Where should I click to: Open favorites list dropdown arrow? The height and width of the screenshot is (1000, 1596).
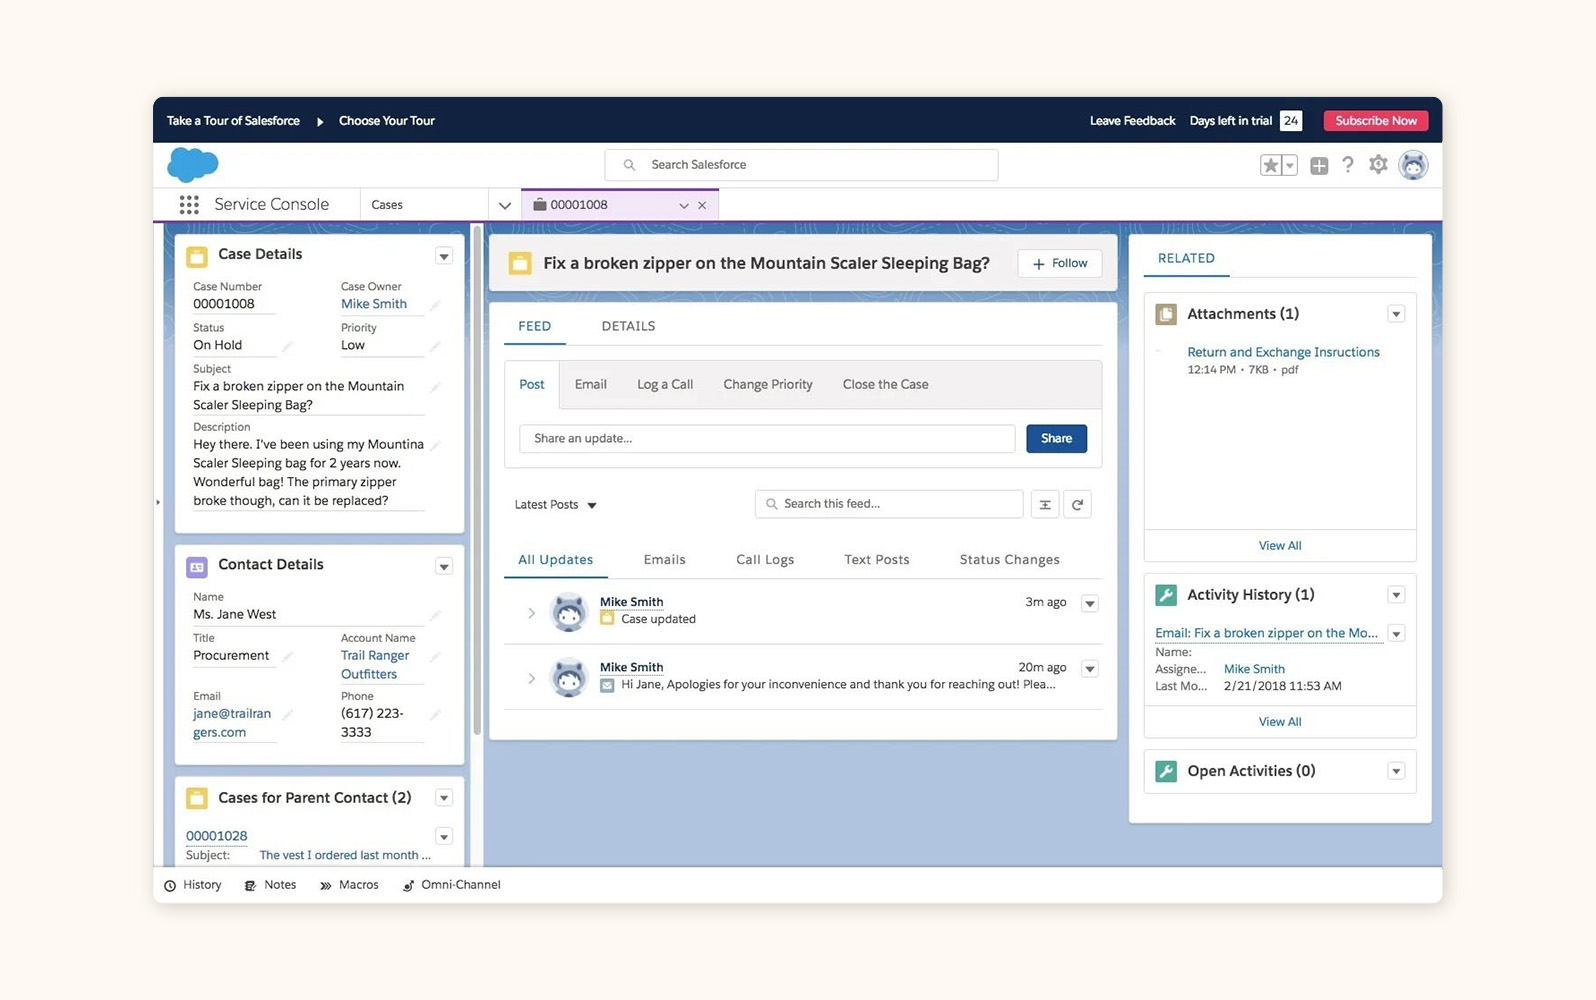pos(1290,165)
